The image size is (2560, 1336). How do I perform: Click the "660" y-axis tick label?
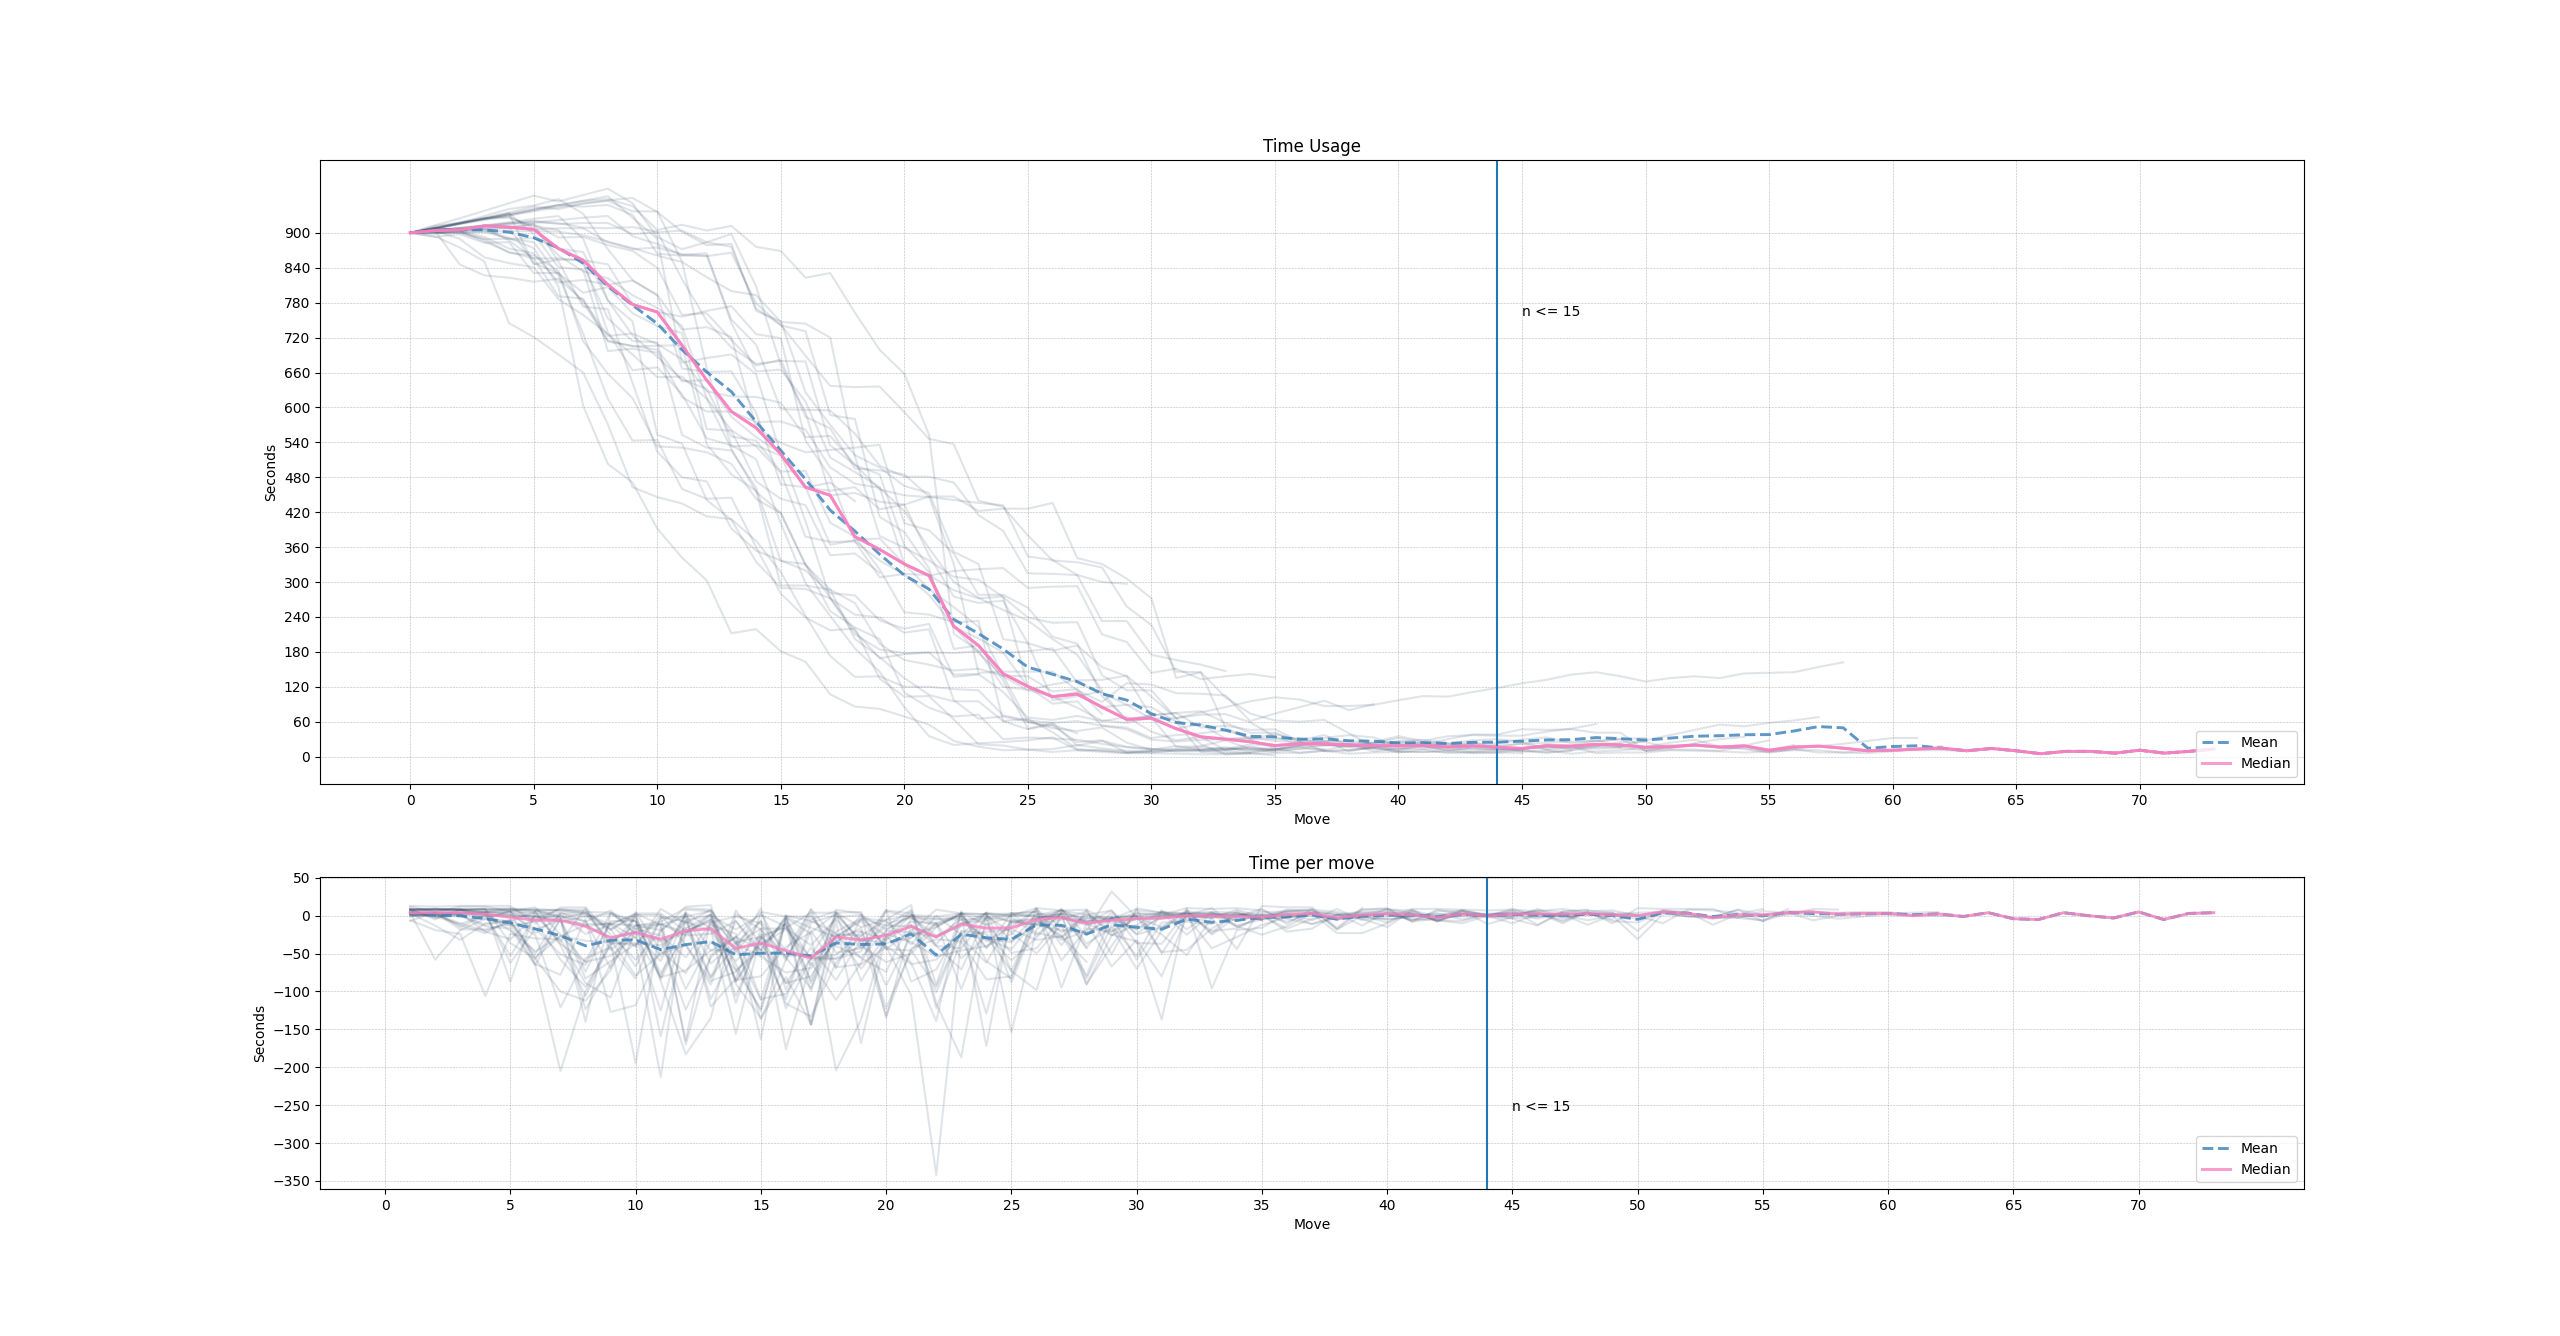tap(297, 373)
